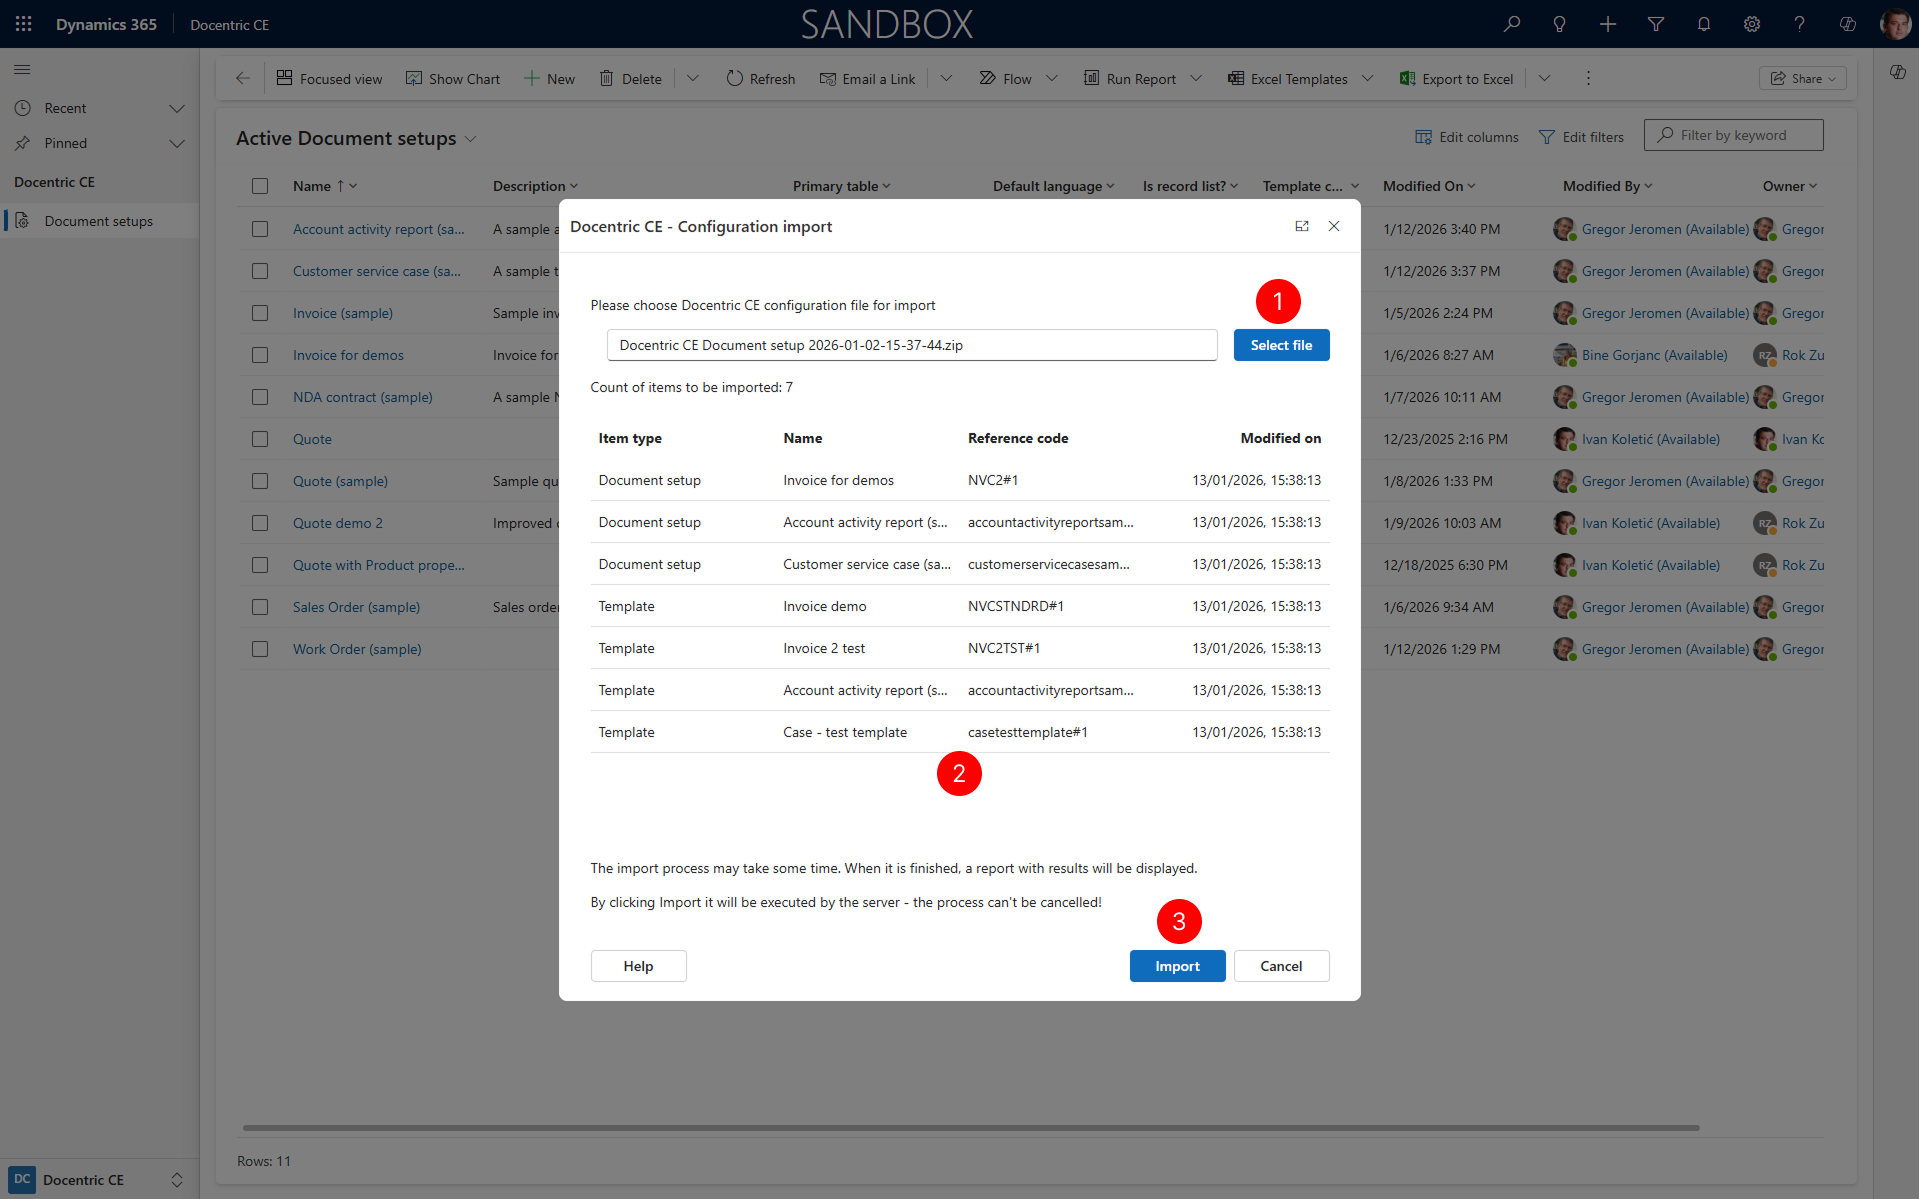Open the Owner column header menu

tap(1790, 186)
